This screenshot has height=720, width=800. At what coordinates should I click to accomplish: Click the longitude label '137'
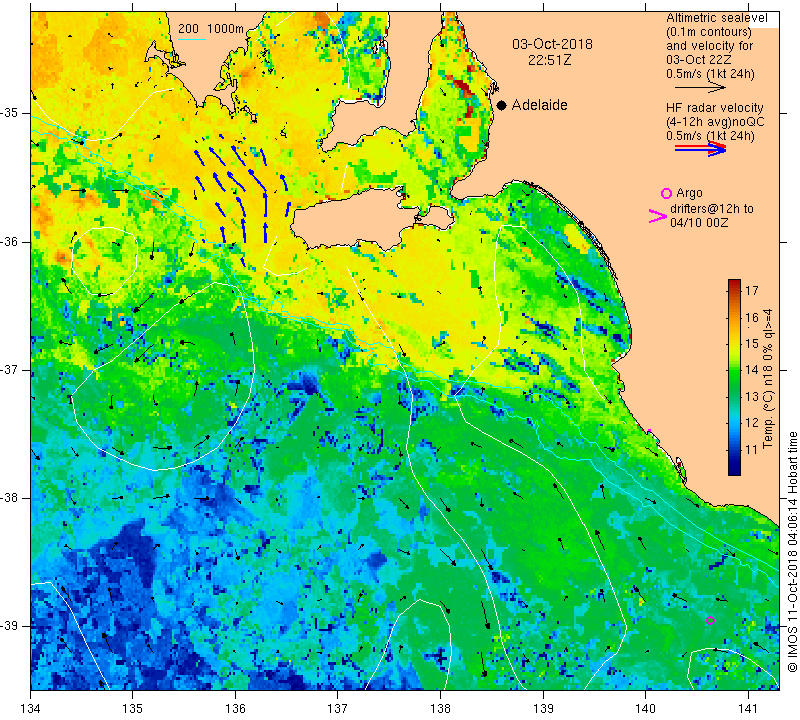pyautogui.click(x=338, y=708)
